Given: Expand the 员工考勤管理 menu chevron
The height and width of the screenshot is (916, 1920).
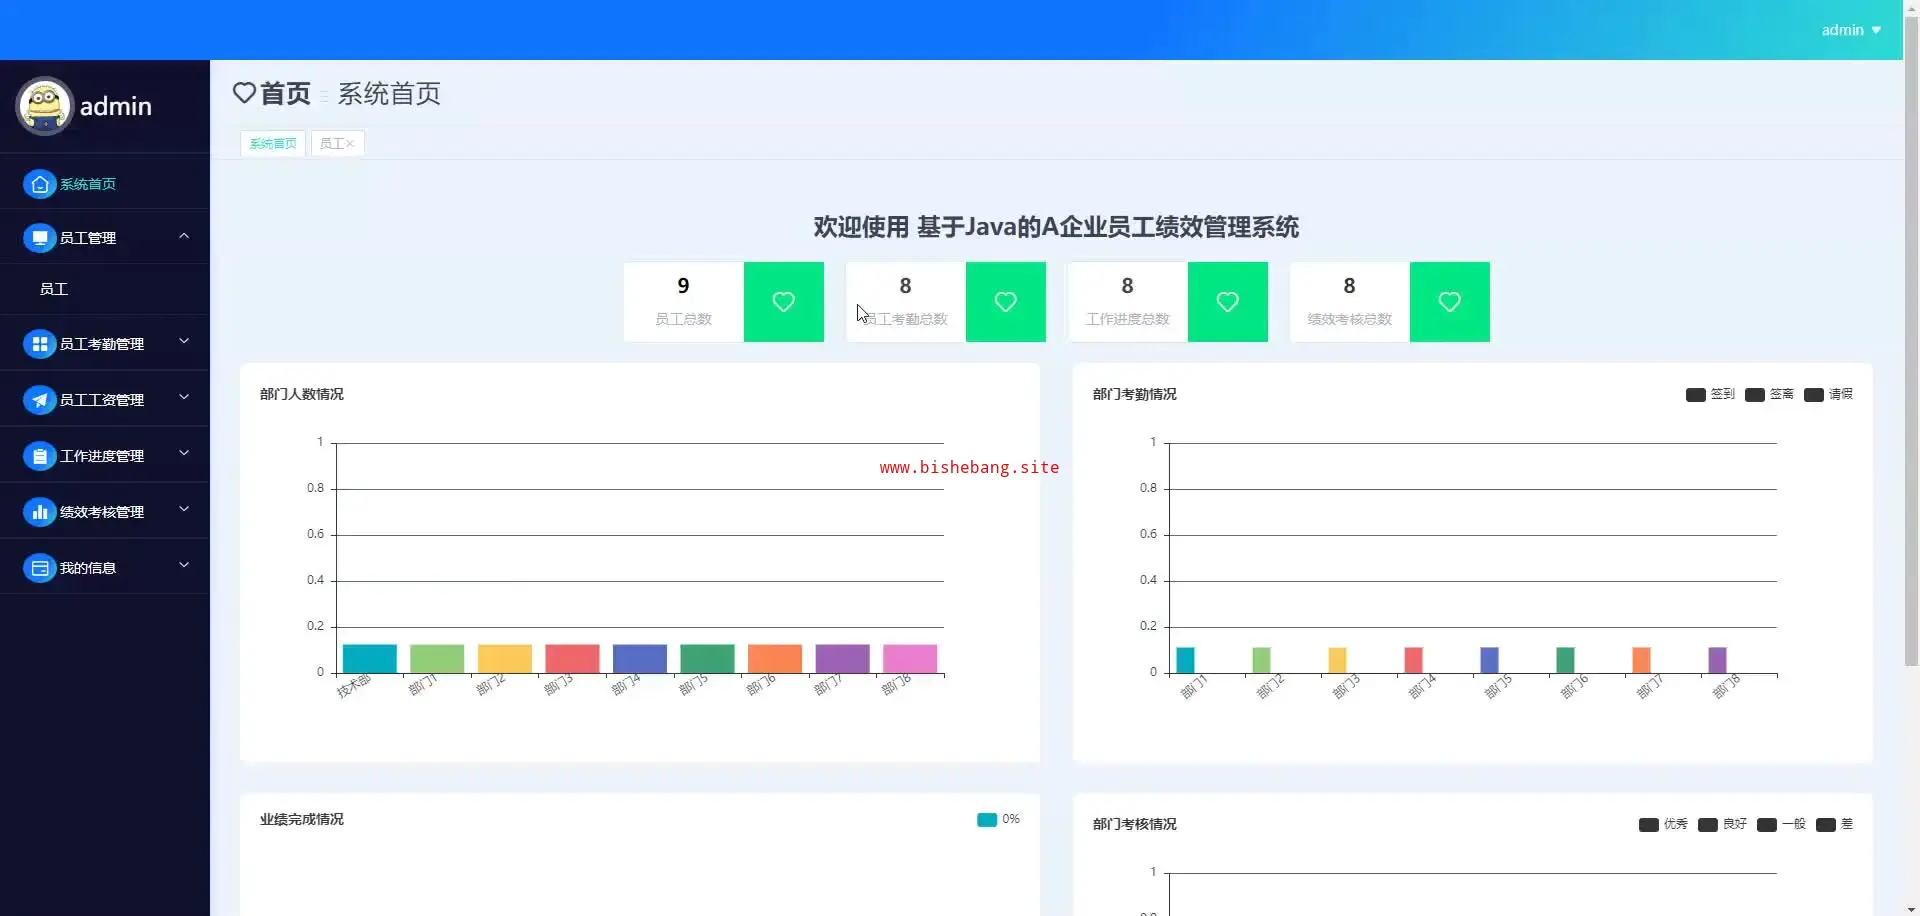Looking at the screenshot, I should [184, 342].
